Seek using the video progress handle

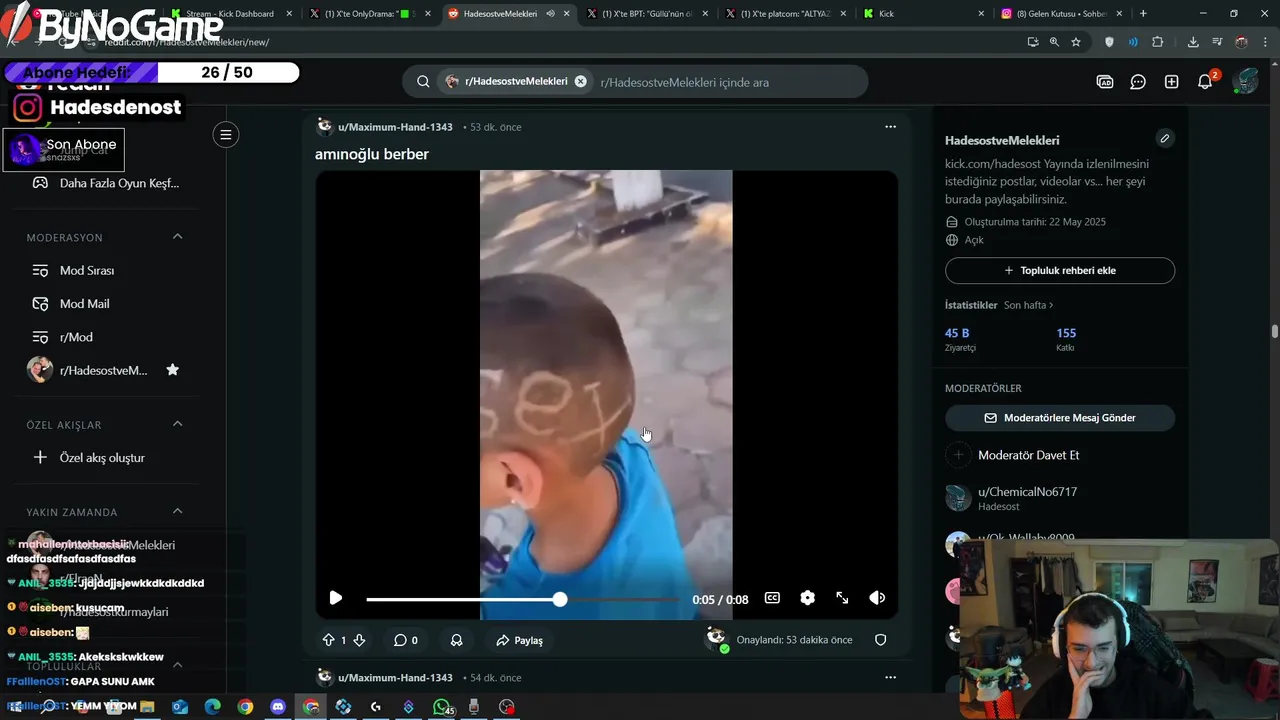coord(560,599)
